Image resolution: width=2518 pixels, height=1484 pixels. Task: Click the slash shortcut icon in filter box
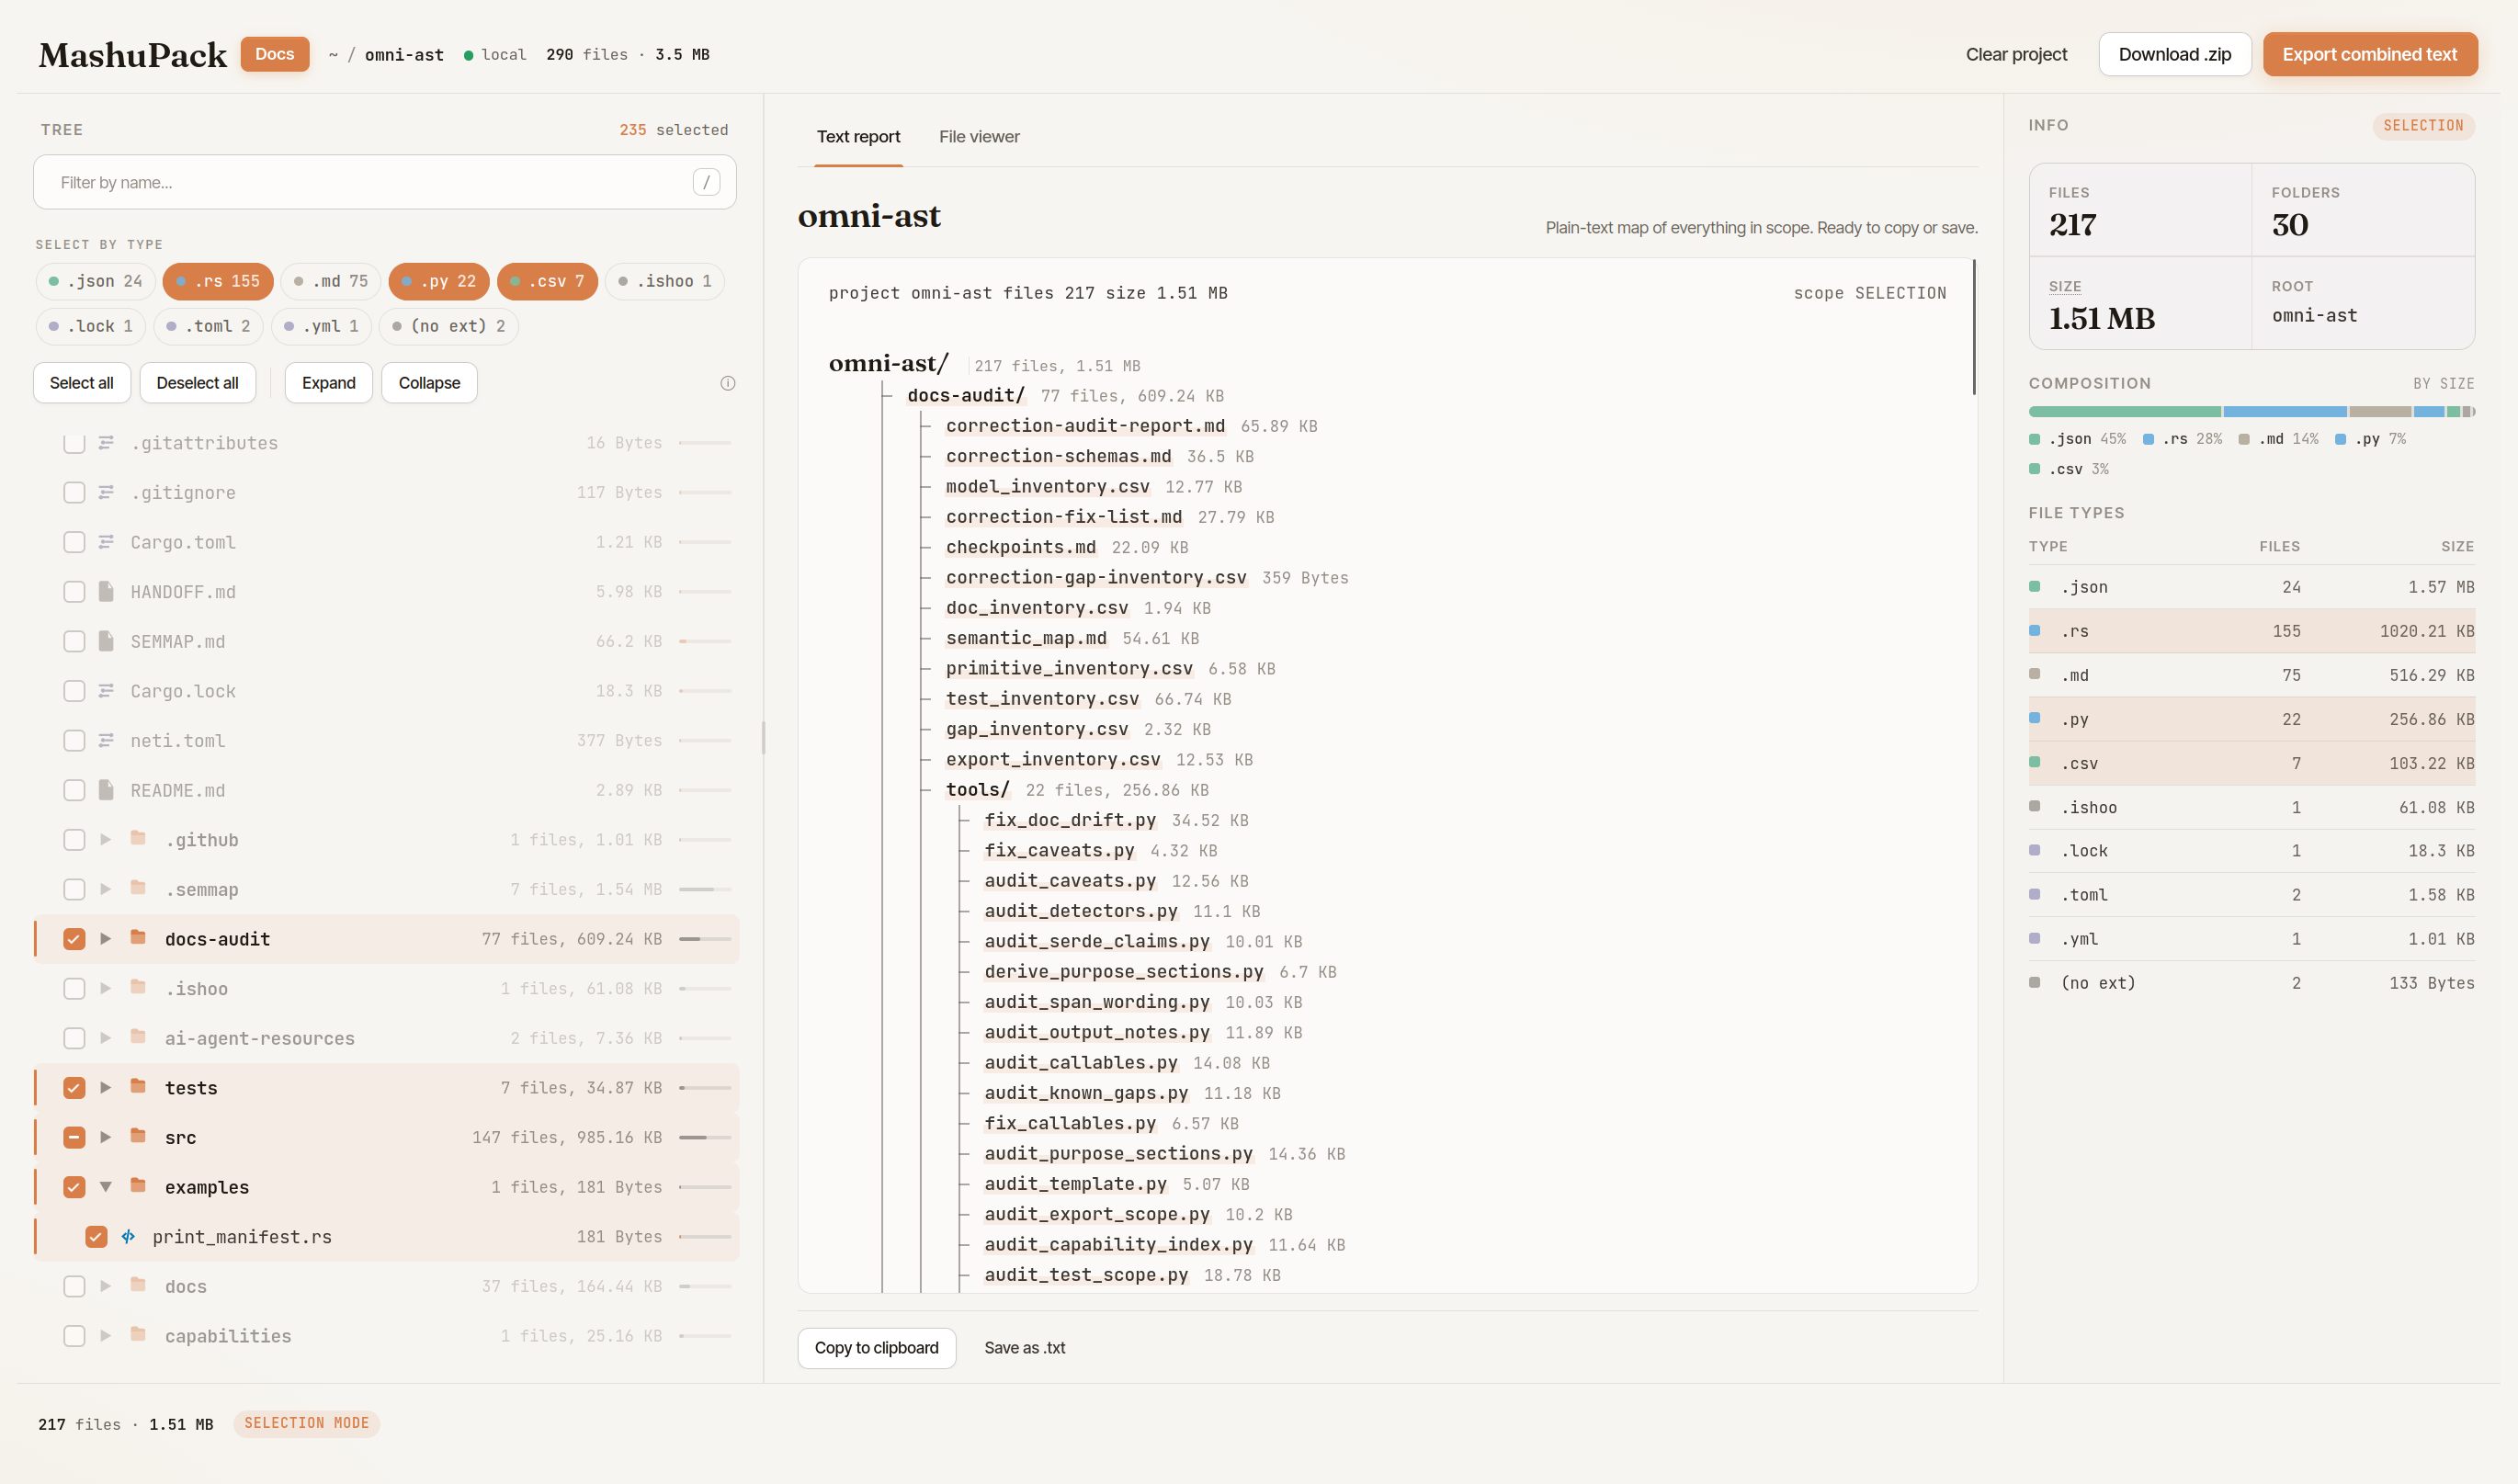click(706, 182)
